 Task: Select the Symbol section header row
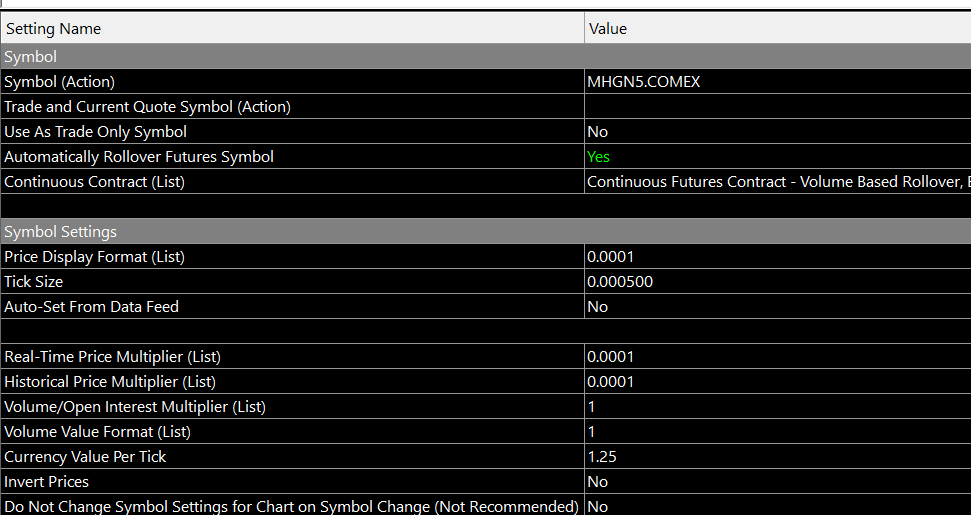pos(31,57)
